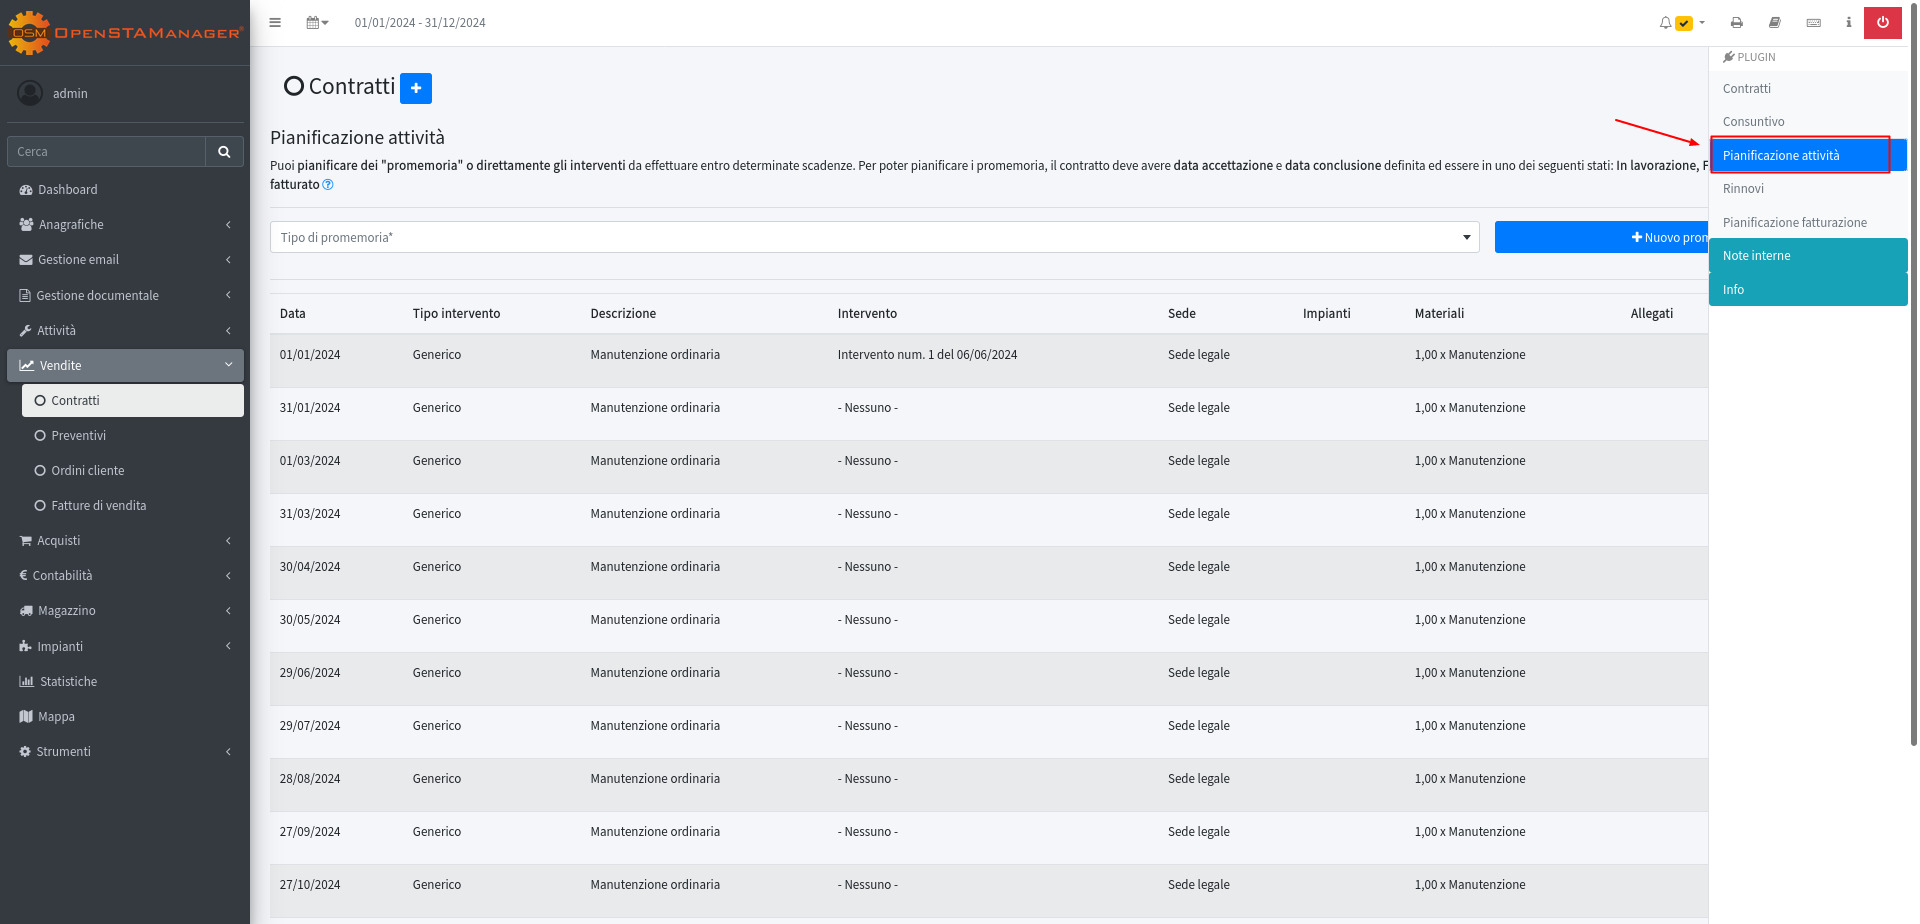Open the Rinnovi plugin tab

pyautogui.click(x=1743, y=189)
